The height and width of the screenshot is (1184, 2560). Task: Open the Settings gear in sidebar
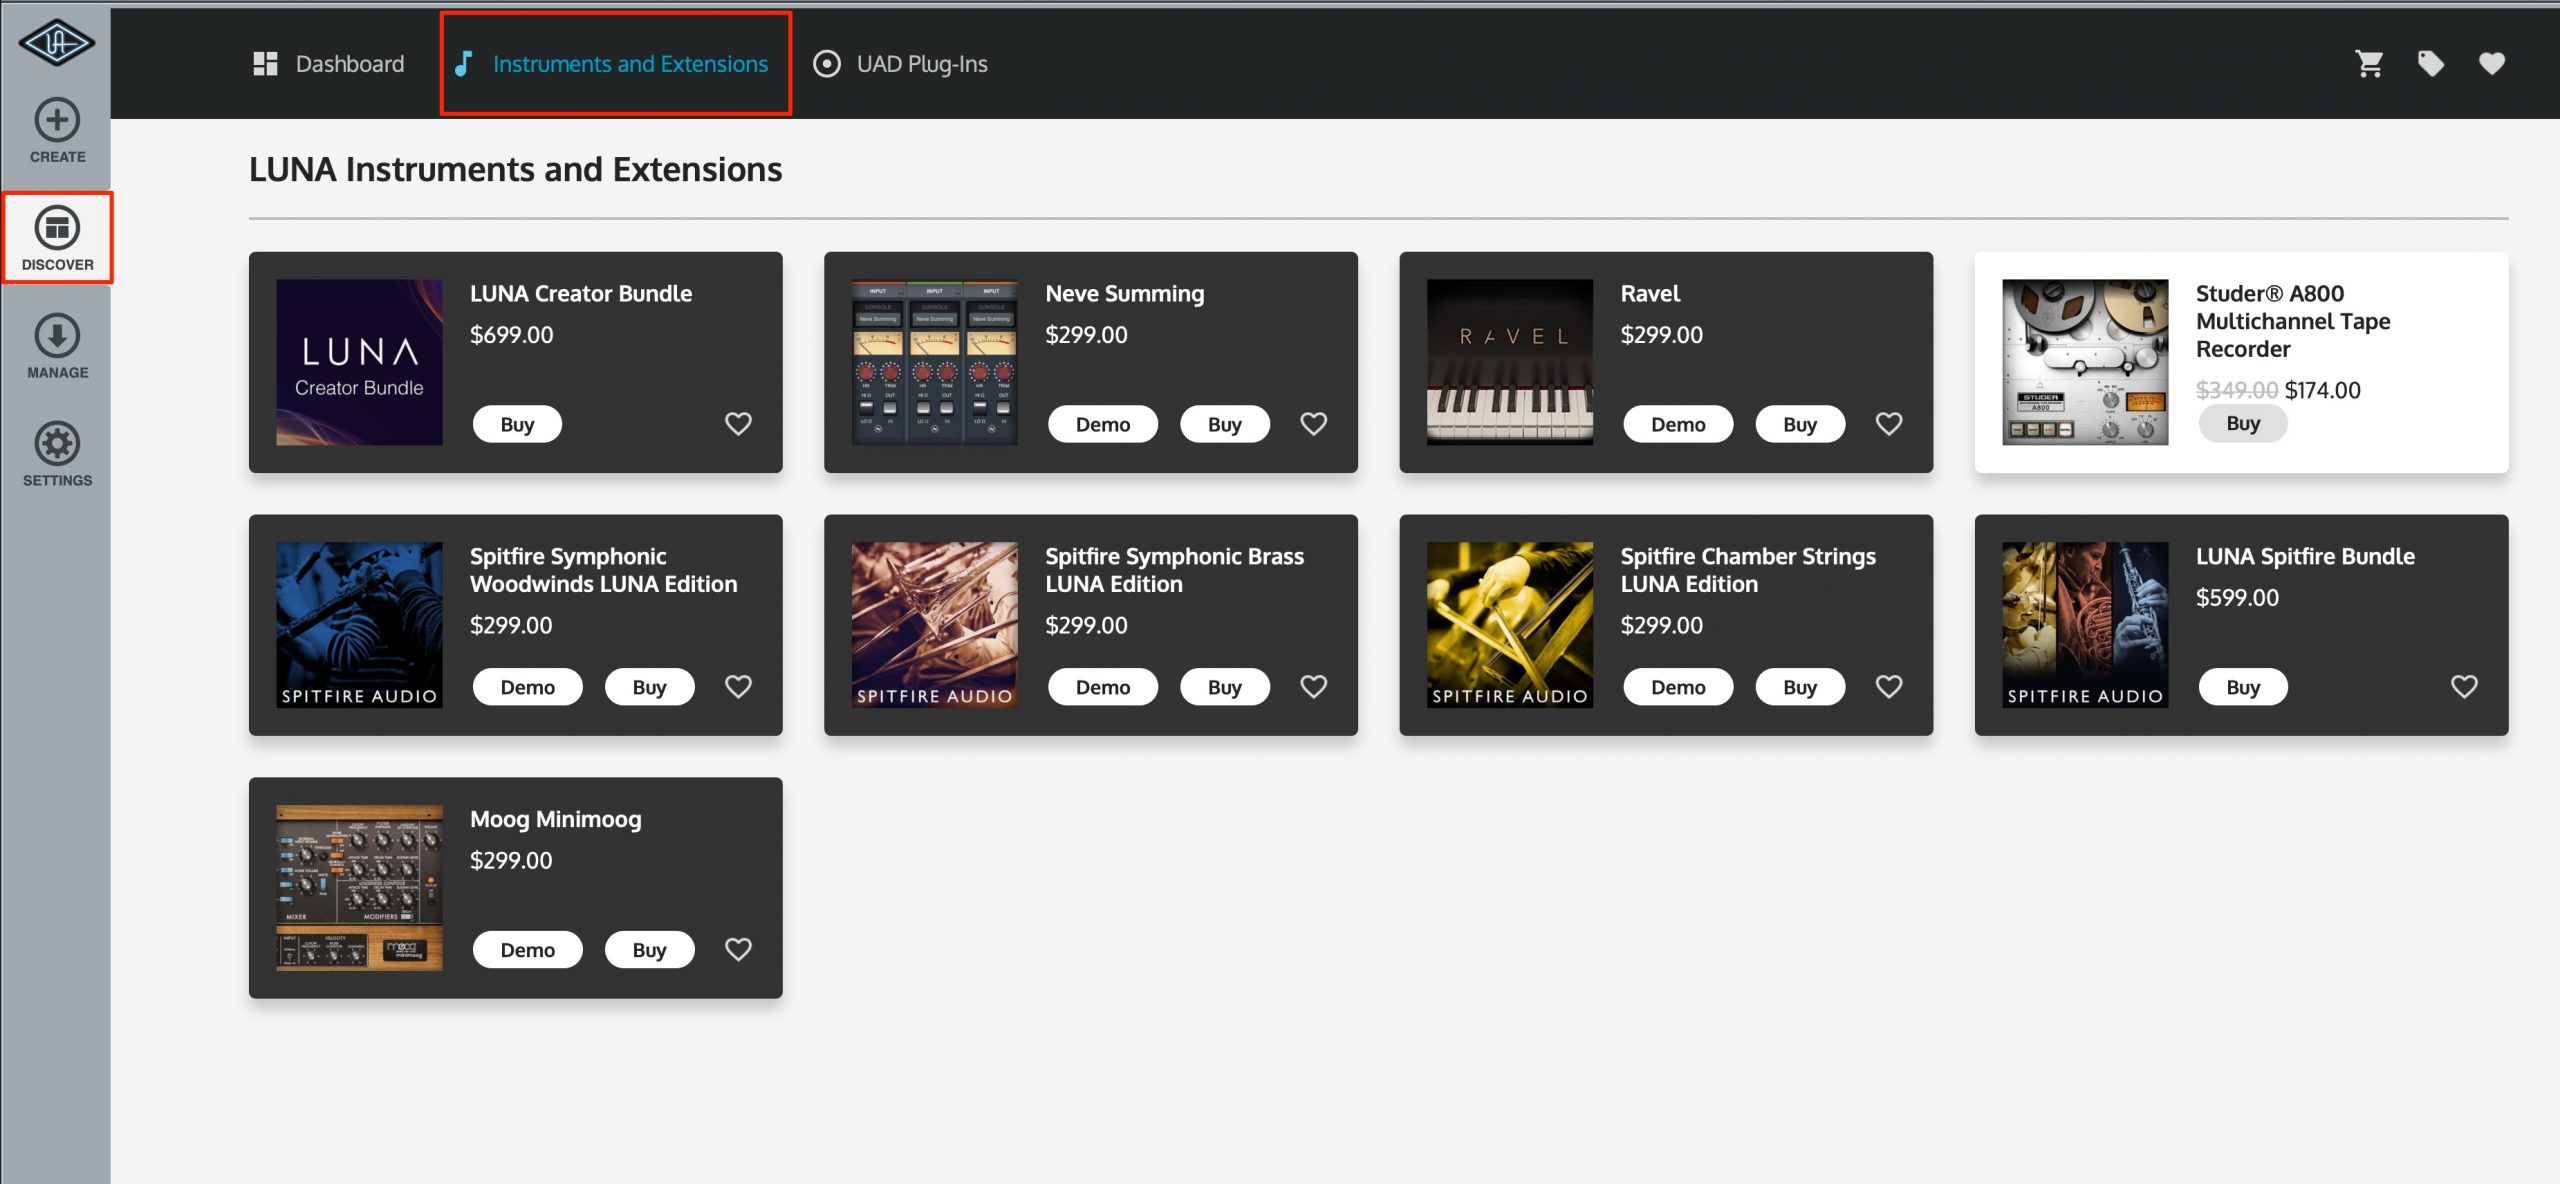pyautogui.click(x=57, y=455)
